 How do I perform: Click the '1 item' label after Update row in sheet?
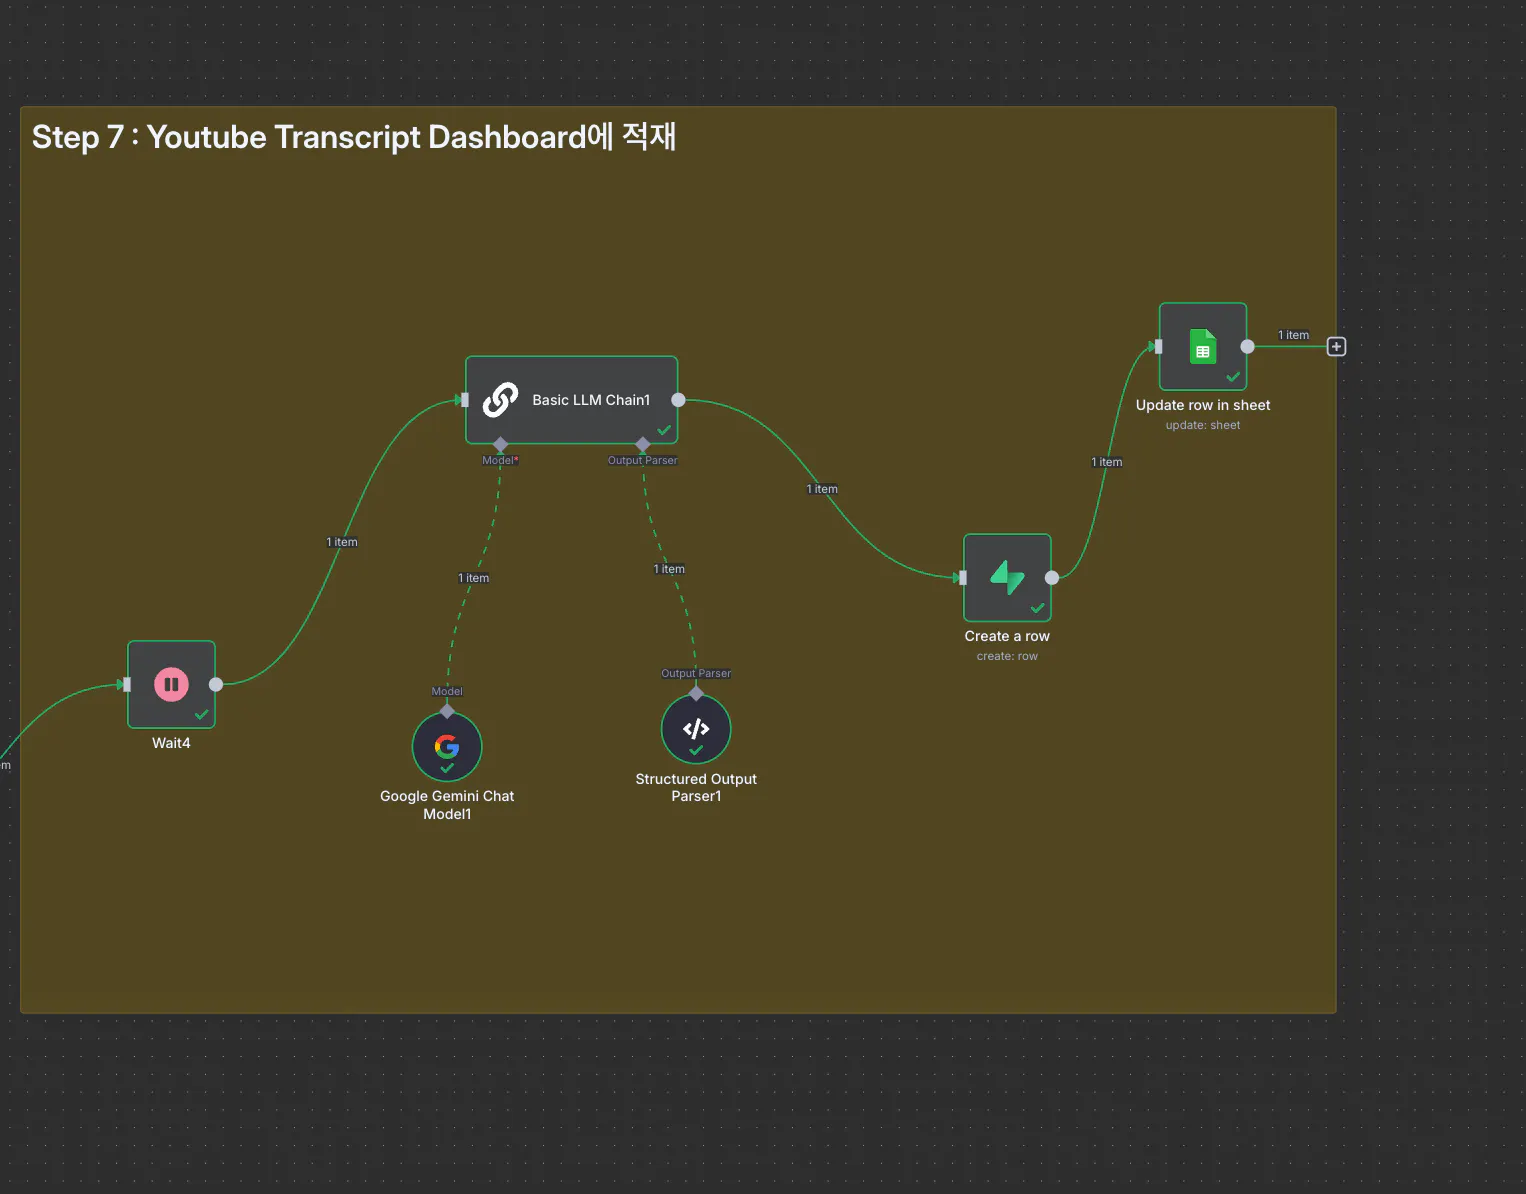click(1294, 335)
